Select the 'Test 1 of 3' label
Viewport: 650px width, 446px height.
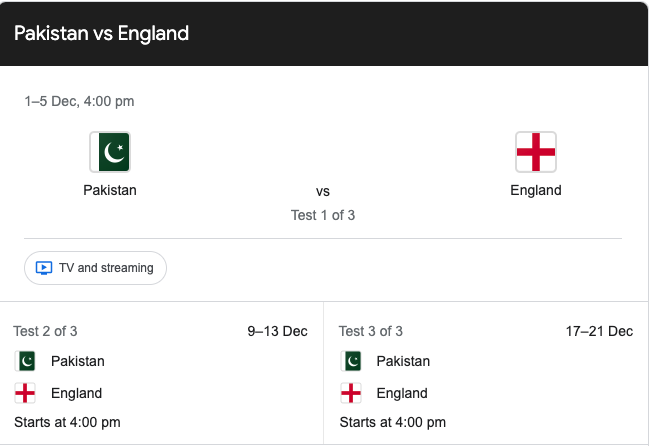click(x=323, y=214)
